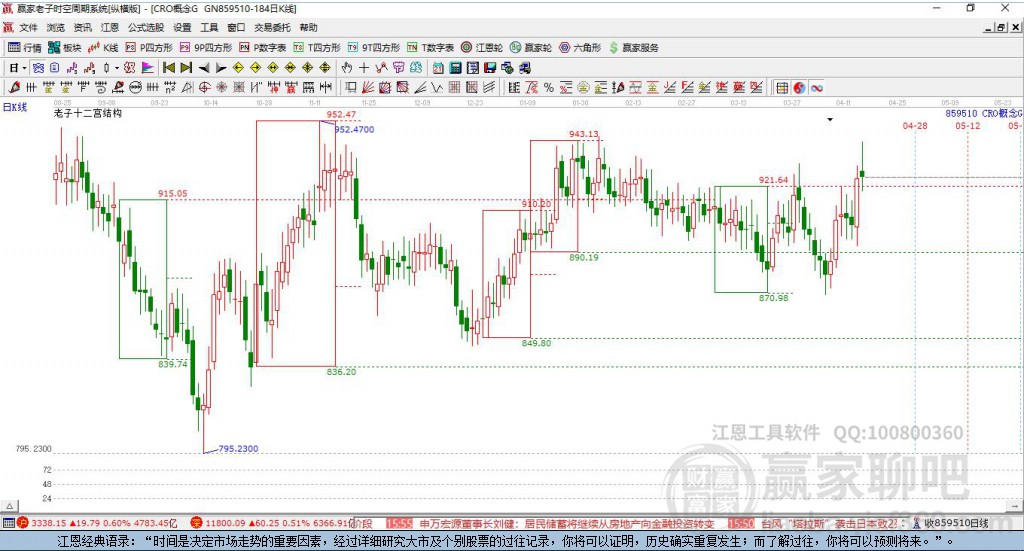Open the P数字表 number table
The image size is (1024, 551).
tap(263, 48)
